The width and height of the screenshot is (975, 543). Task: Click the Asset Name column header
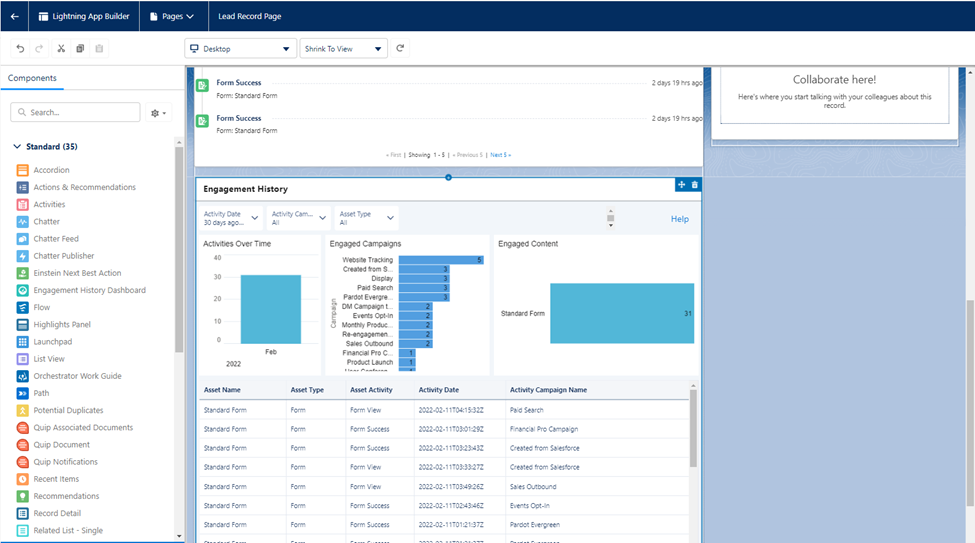(x=222, y=390)
